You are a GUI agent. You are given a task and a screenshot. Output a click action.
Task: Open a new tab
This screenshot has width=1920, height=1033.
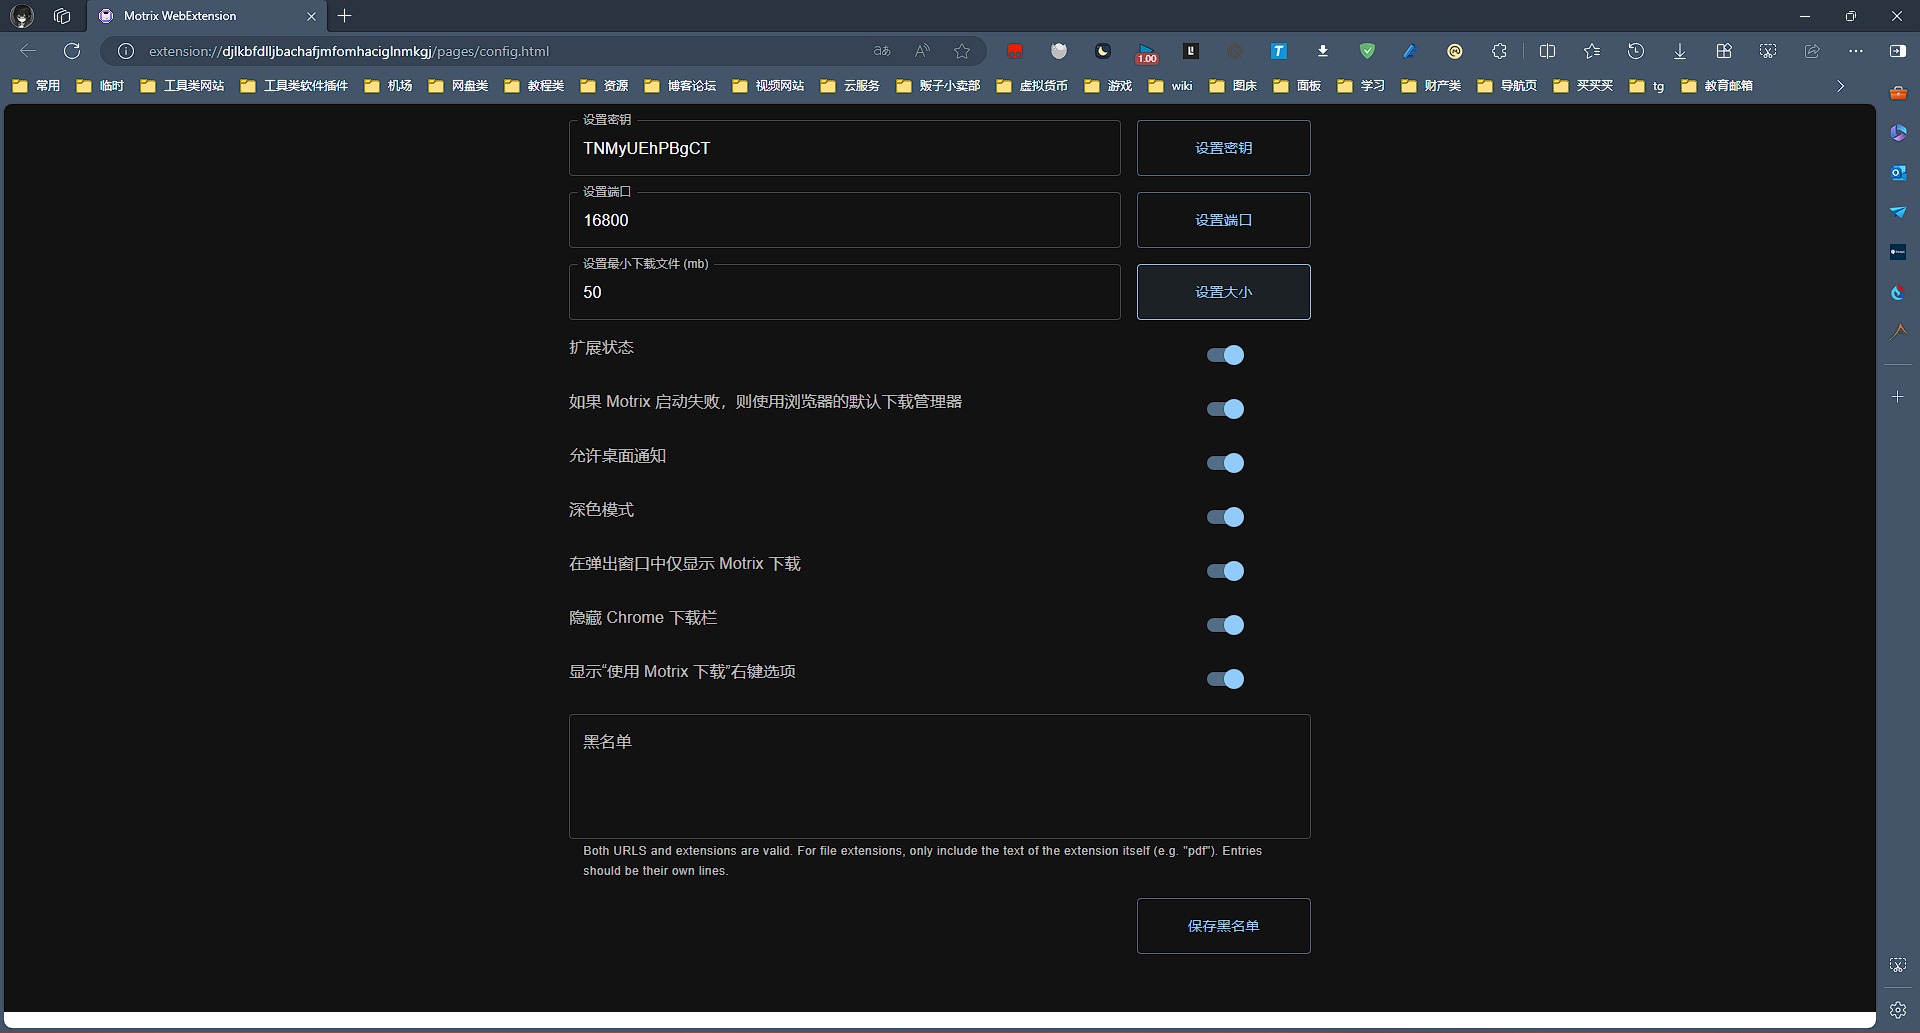(345, 16)
